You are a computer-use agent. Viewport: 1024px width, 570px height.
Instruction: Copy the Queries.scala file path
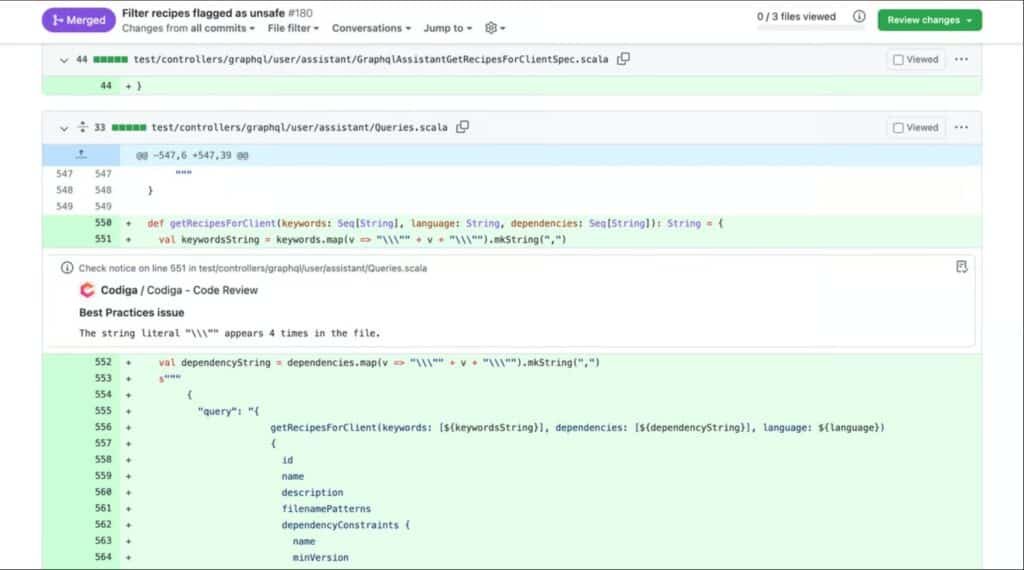pyautogui.click(x=462, y=127)
